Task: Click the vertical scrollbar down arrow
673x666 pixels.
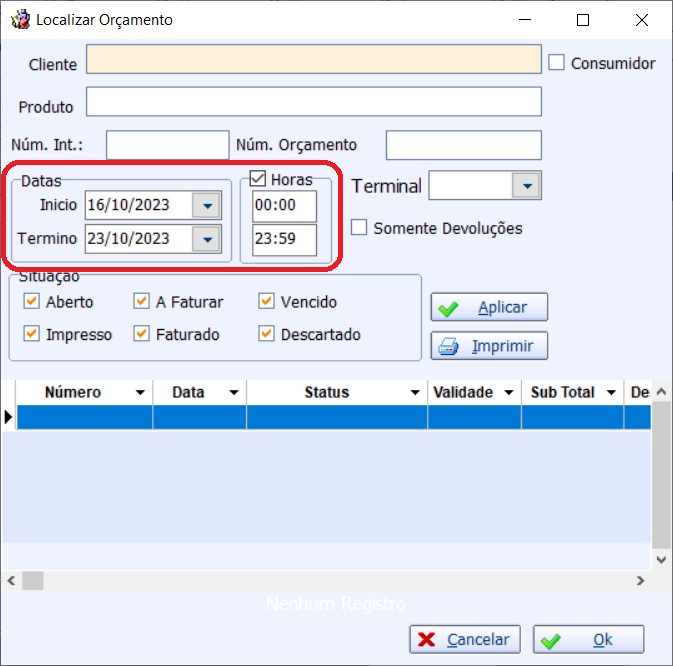Action: tap(662, 560)
